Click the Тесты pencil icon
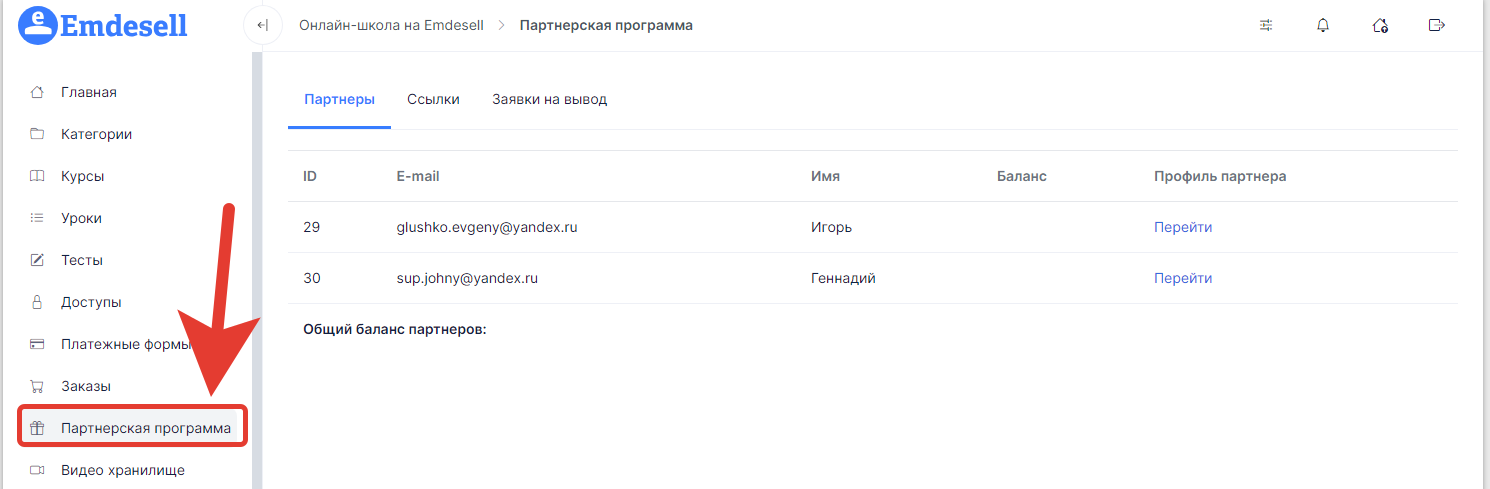Viewport: 1490px width, 489px height. pyautogui.click(x=37, y=260)
